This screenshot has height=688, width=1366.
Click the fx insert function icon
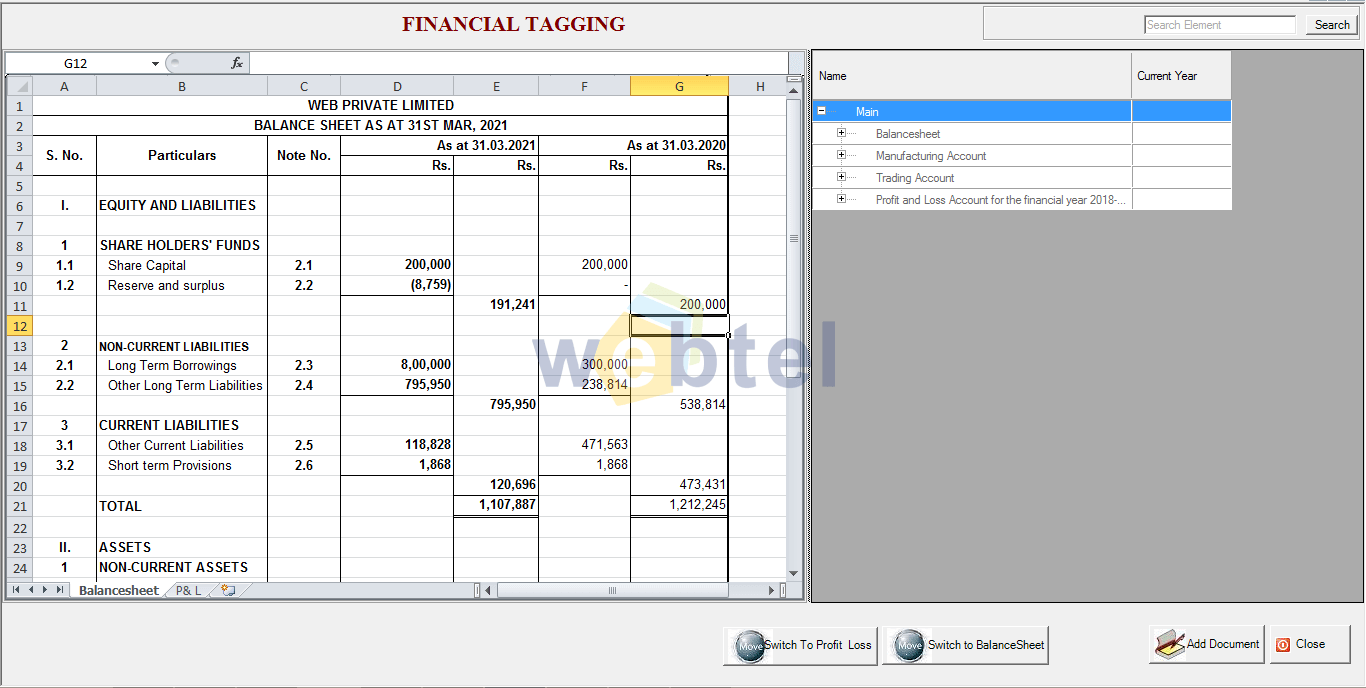[x=237, y=63]
